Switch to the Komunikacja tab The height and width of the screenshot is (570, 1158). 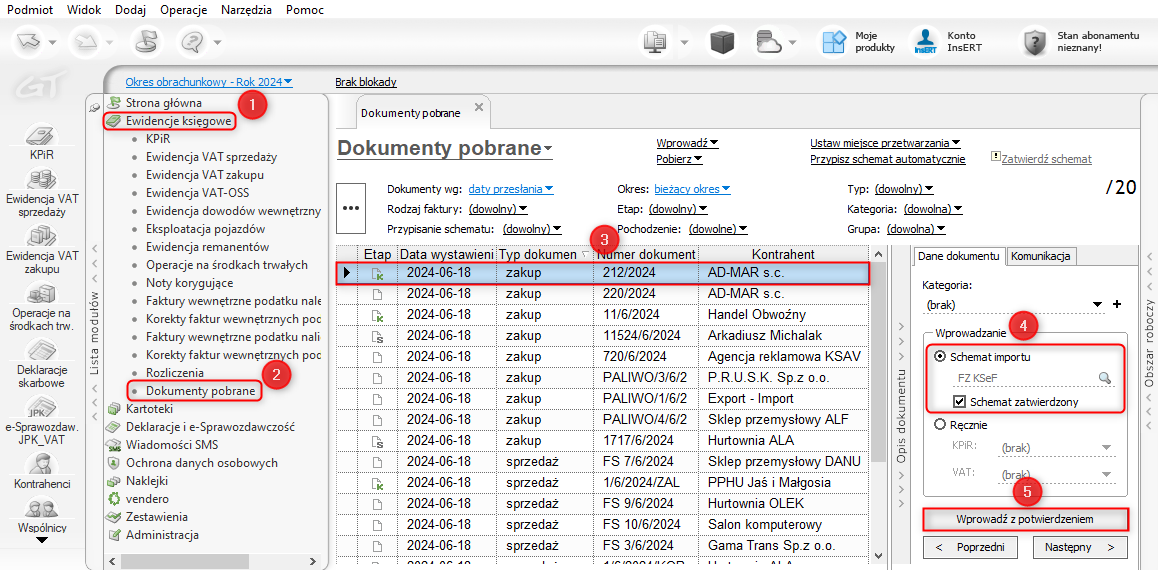pos(1041,256)
